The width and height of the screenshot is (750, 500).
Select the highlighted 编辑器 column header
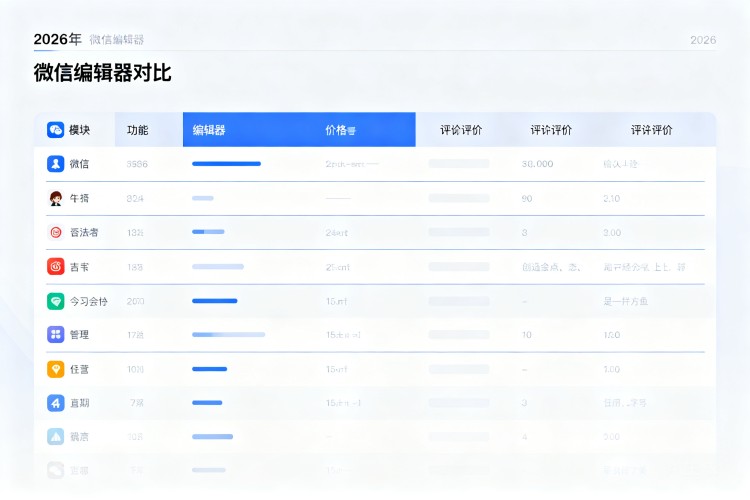click(209, 130)
